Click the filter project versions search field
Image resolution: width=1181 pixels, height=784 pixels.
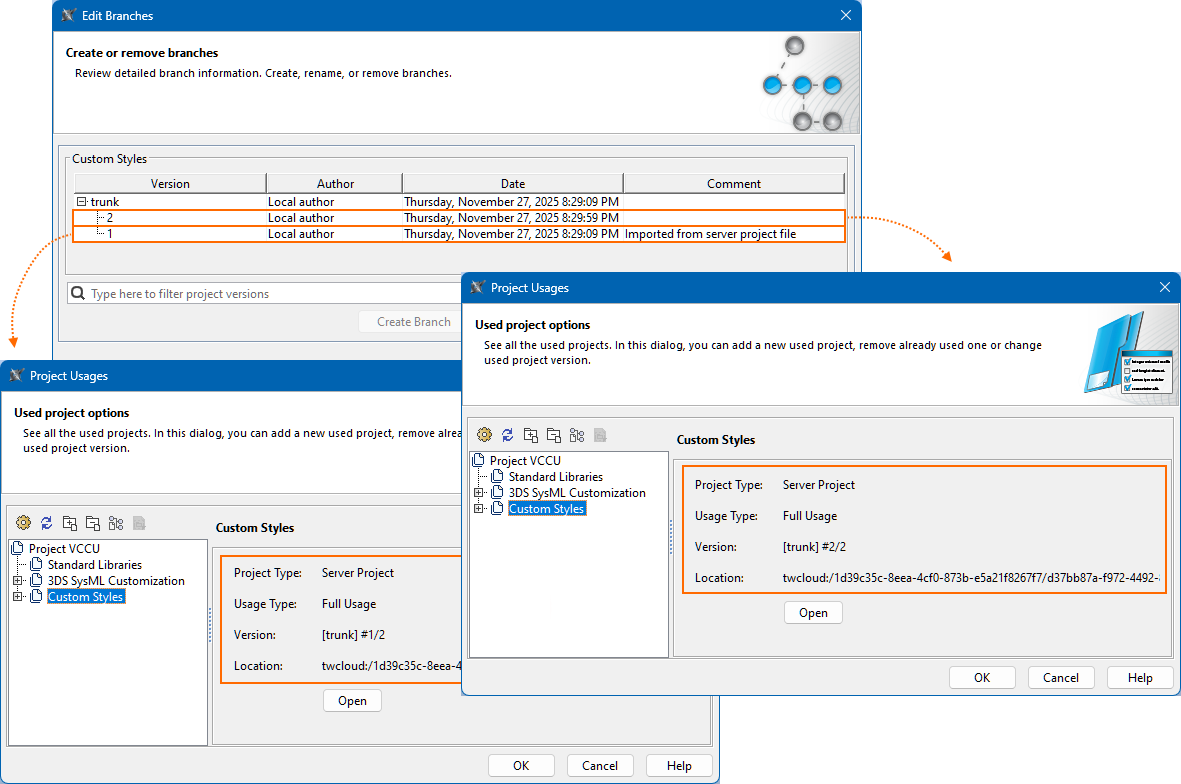pyautogui.click(x=260, y=294)
